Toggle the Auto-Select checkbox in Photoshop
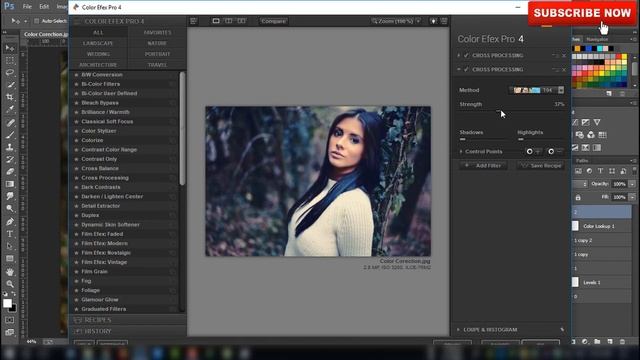Image resolution: width=640 pixels, height=360 pixels. coord(36,21)
